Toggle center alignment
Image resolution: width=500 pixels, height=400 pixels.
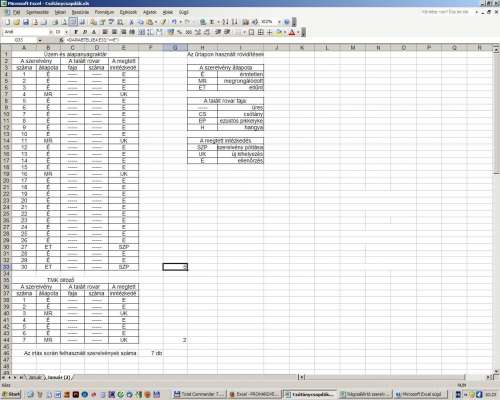[x=114, y=32]
